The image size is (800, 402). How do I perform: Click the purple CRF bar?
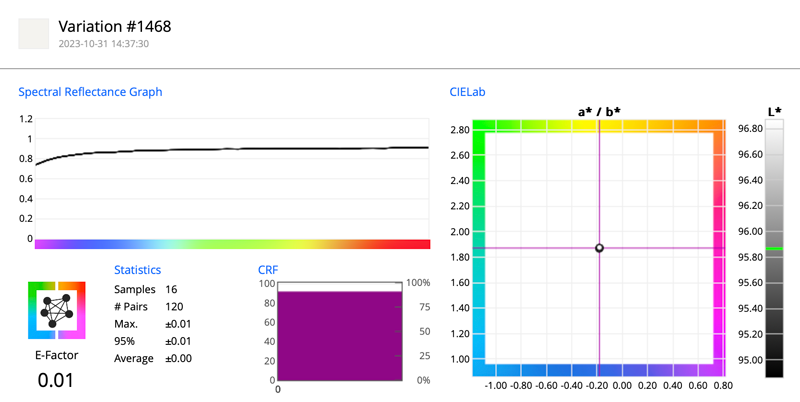340,336
